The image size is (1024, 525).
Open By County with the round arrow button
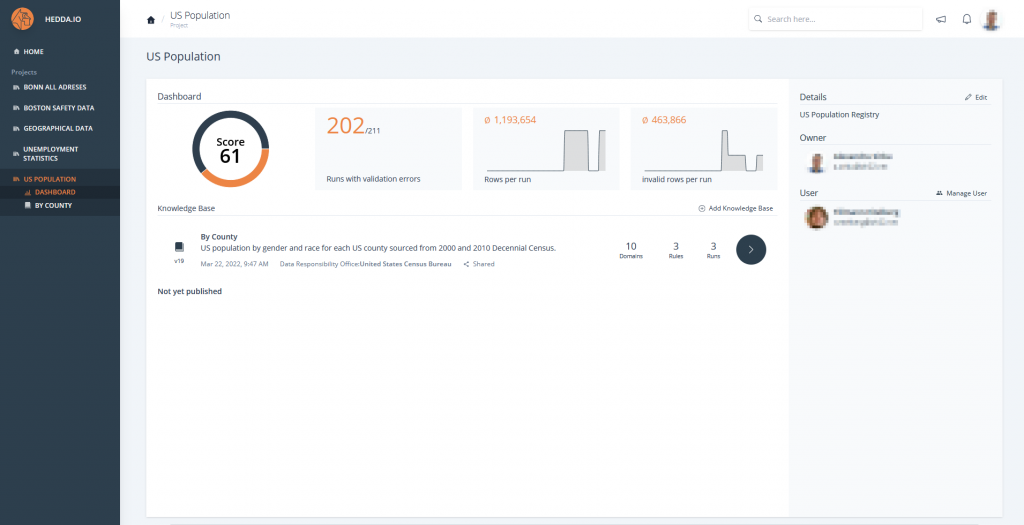tap(751, 250)
